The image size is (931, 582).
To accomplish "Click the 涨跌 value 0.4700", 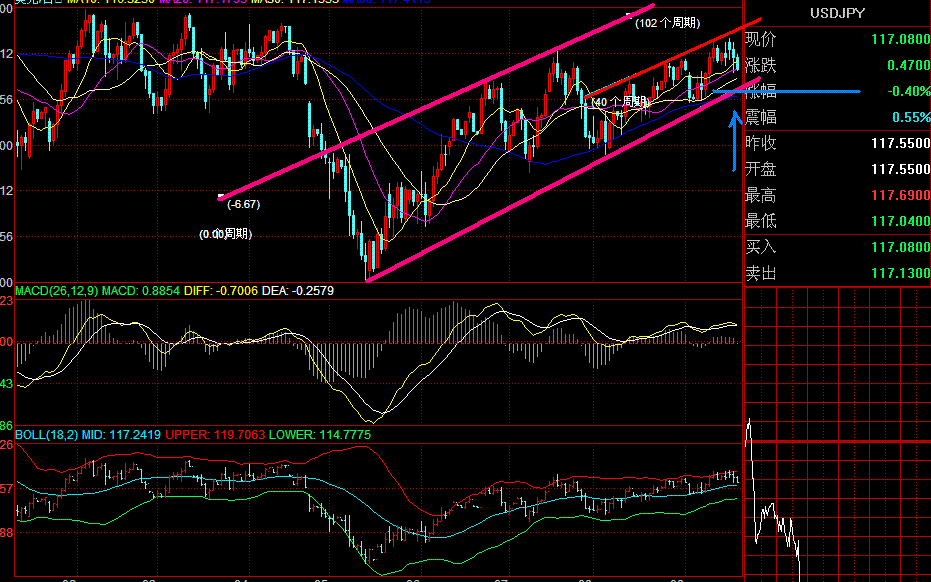I will pyautogui.click(x=908, y=65).
